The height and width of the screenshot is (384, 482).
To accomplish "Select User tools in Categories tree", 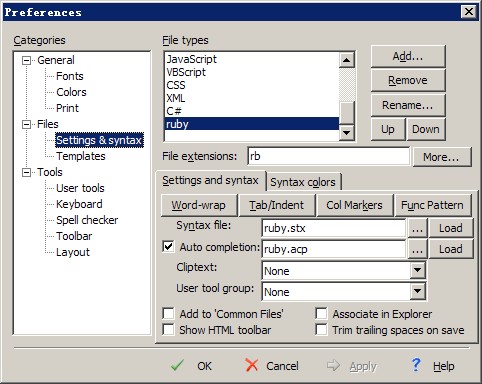I will pos(80,188).
